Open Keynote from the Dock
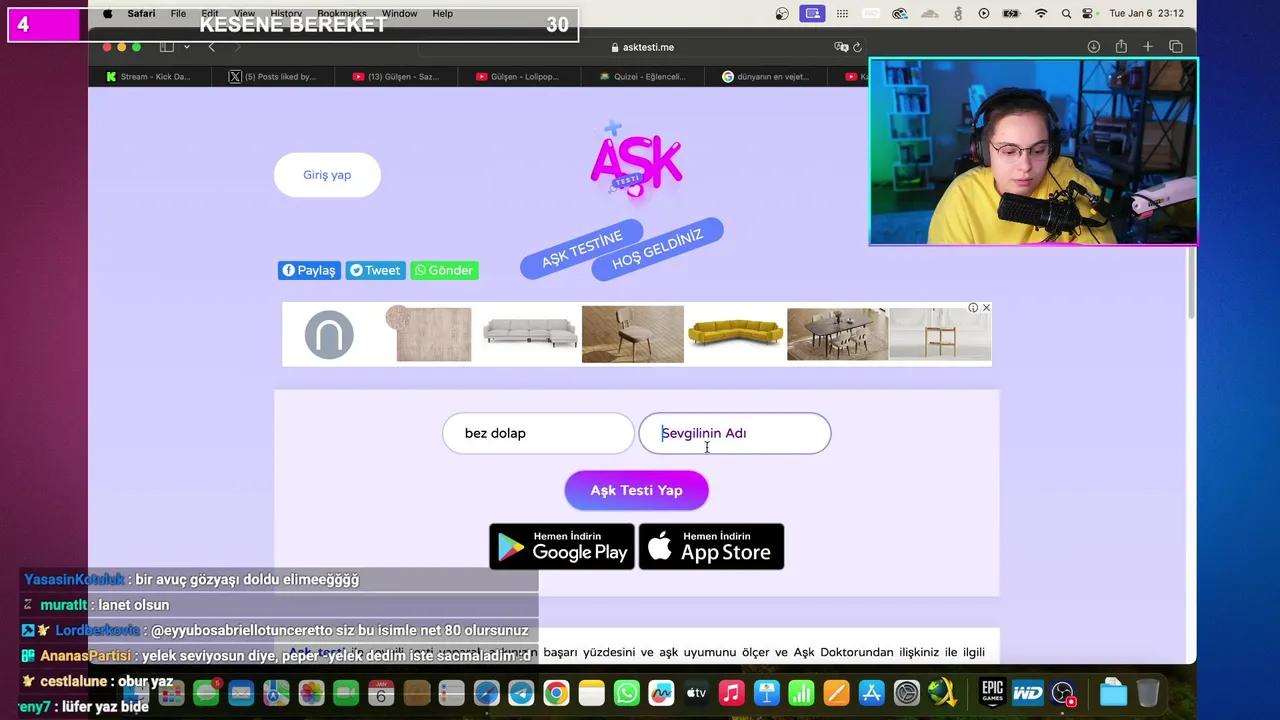 point(767,693)
